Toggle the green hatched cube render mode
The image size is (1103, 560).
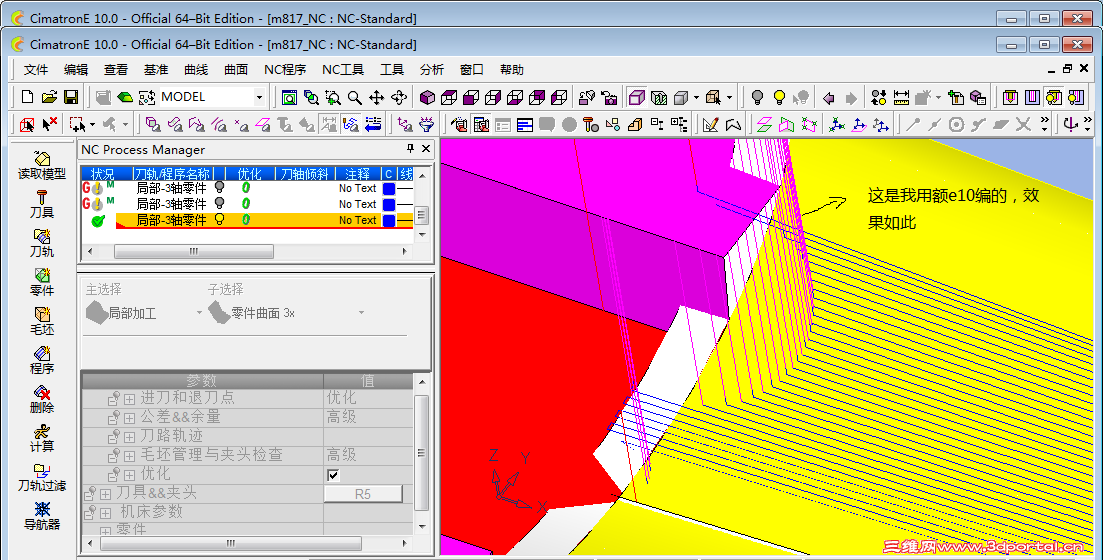click(x=659, y=97)
